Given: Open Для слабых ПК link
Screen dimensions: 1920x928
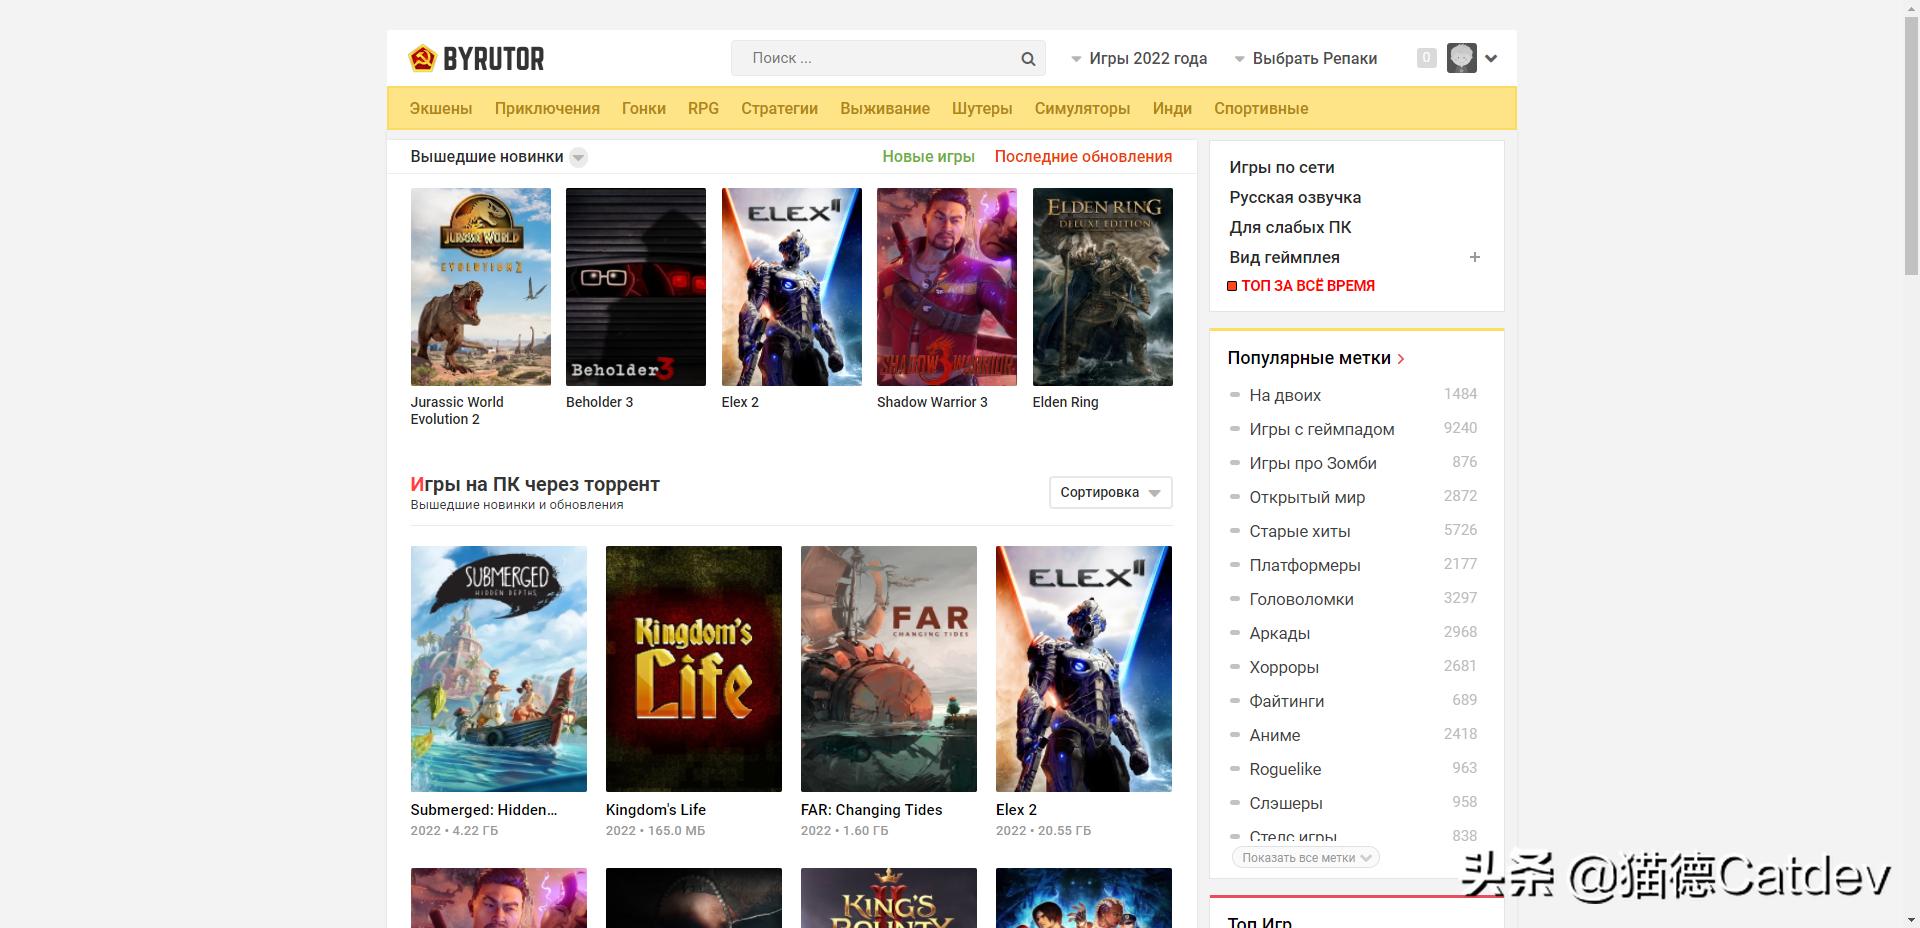Looking at the screenshot, I should 1290,227.
